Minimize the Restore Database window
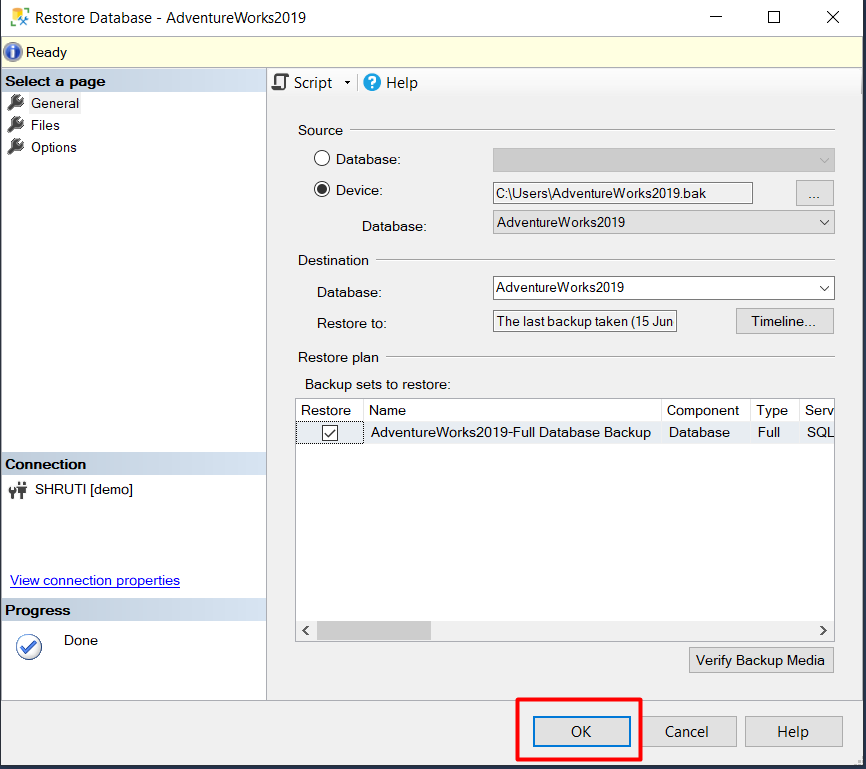The height and width of the screenshot is (769, 866). click(716, 17)
